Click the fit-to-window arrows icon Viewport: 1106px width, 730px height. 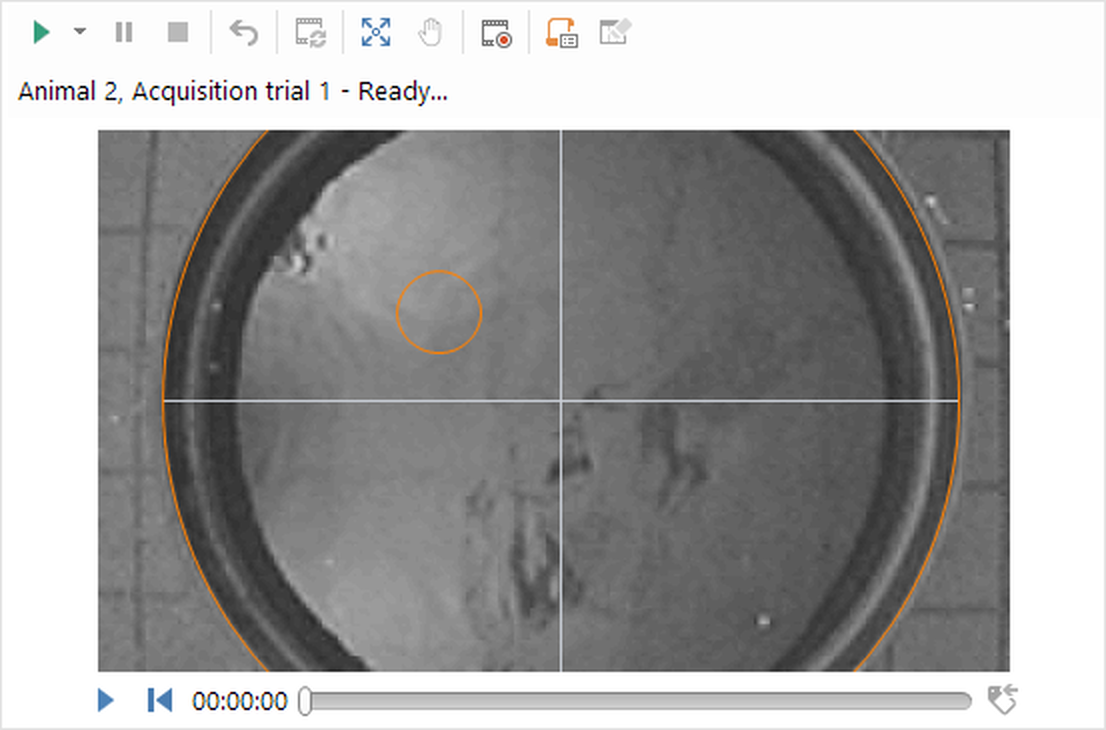tap(376, 33)
